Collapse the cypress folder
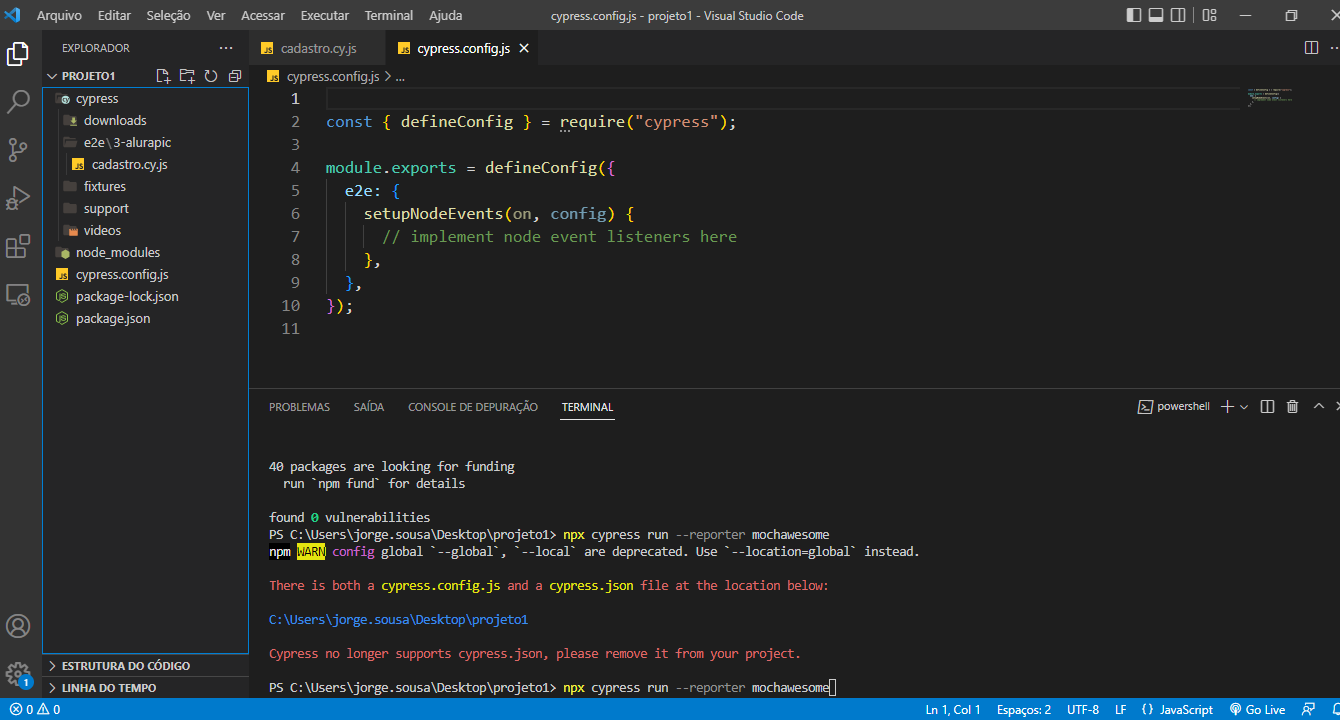 pyautogui.click(x=145, y=98)
